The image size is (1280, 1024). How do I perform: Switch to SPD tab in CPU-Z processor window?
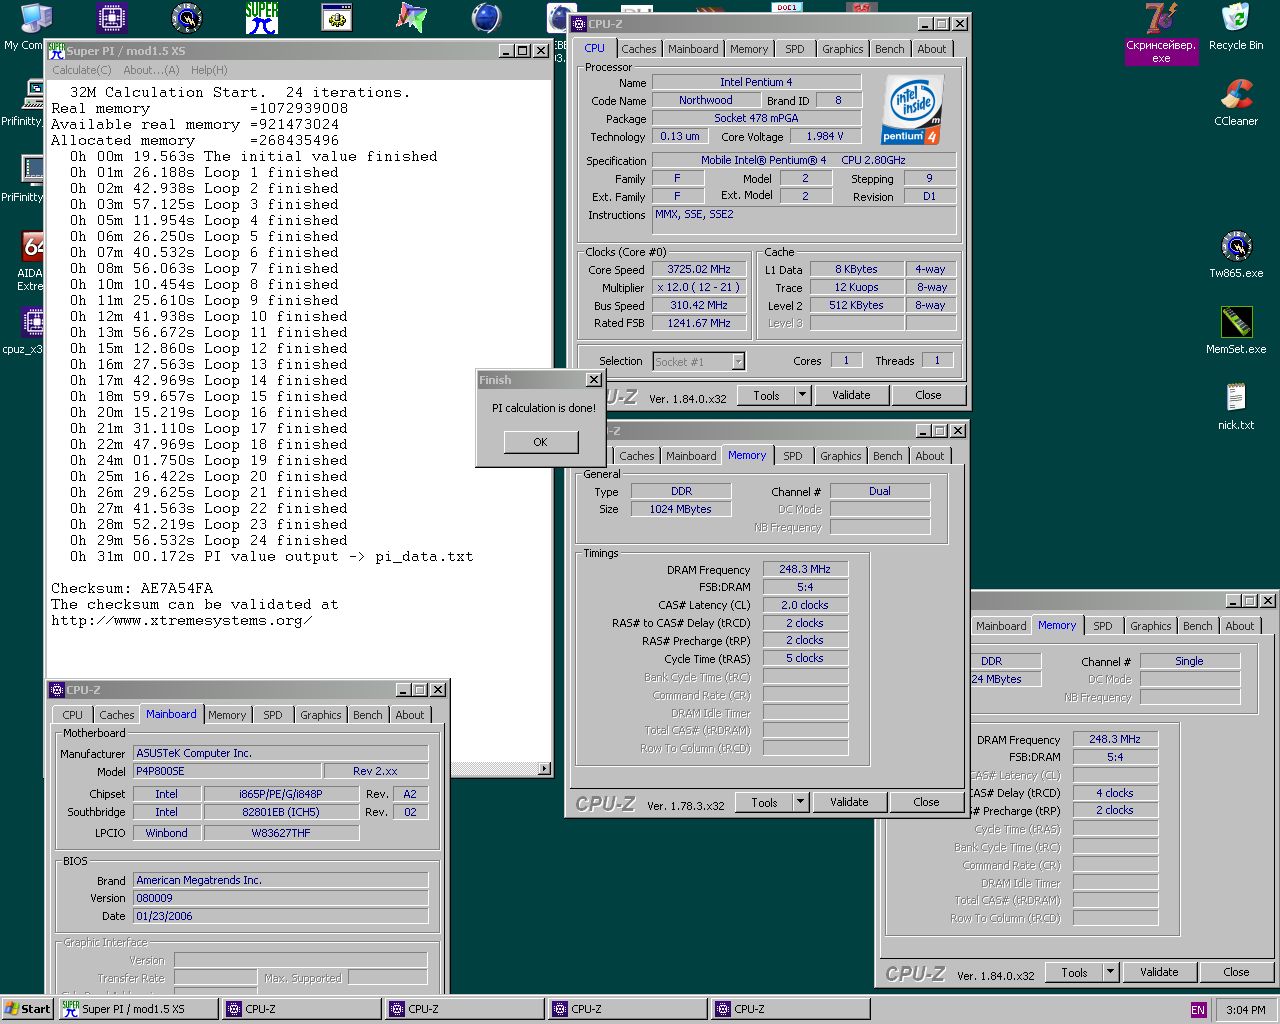pos(794,49)
